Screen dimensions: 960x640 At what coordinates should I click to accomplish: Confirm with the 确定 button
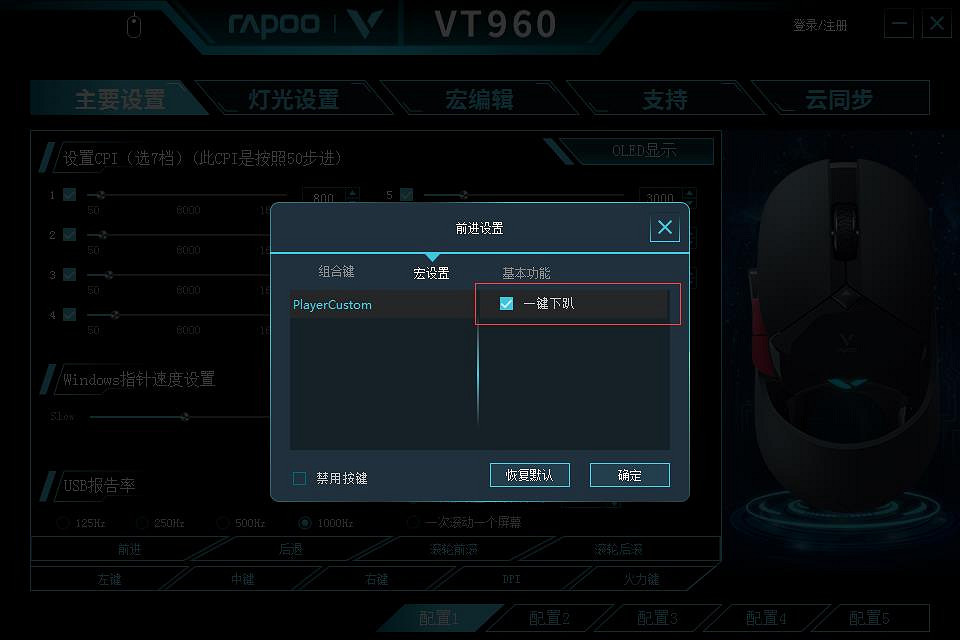point(629,475)
